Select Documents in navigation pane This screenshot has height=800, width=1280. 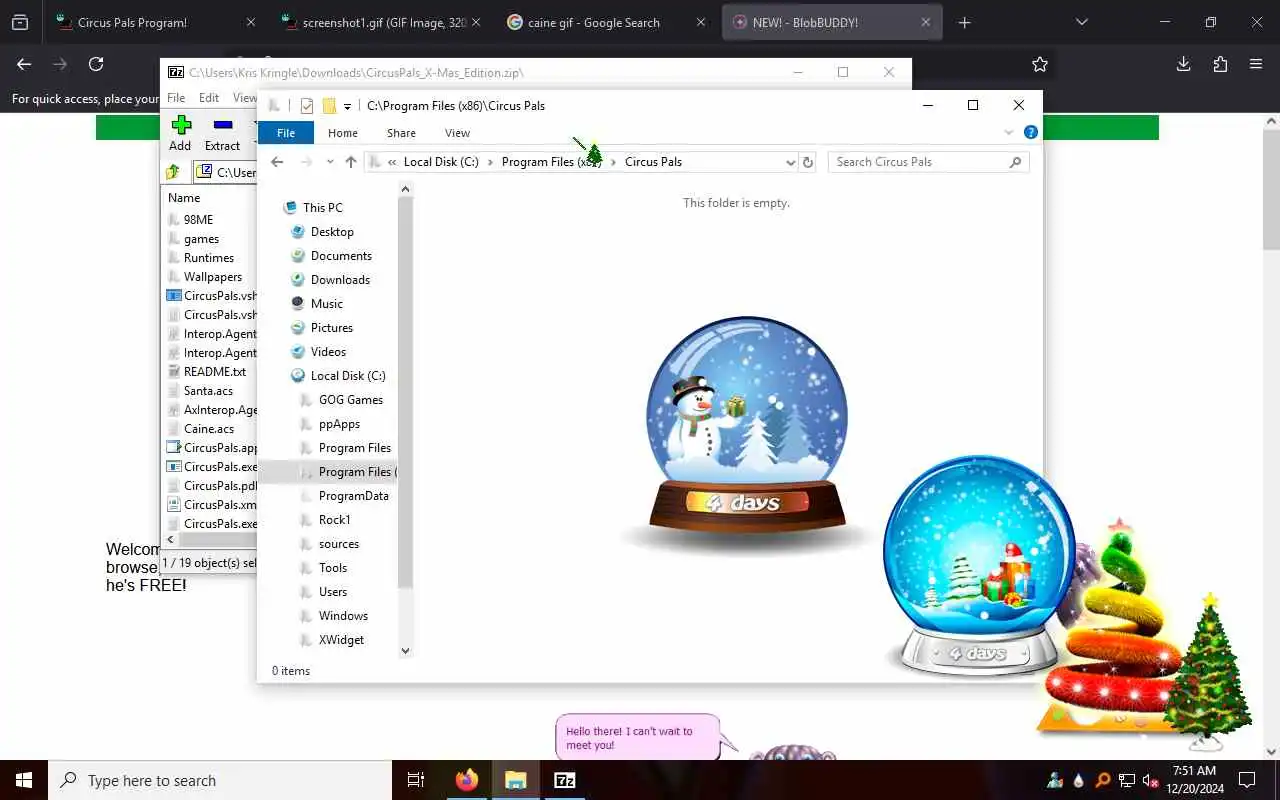(x=341, y=256)
